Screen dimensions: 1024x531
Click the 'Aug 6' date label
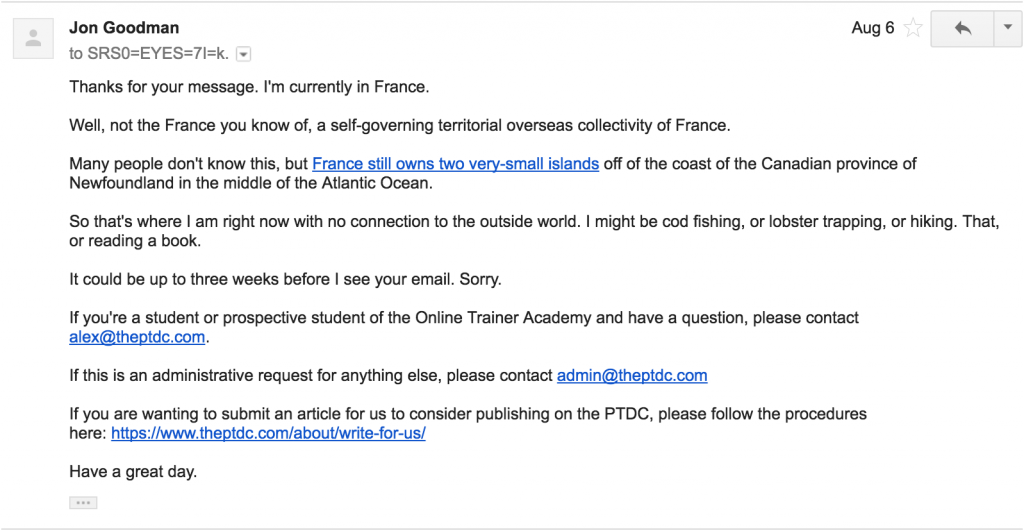pos(872,28)
